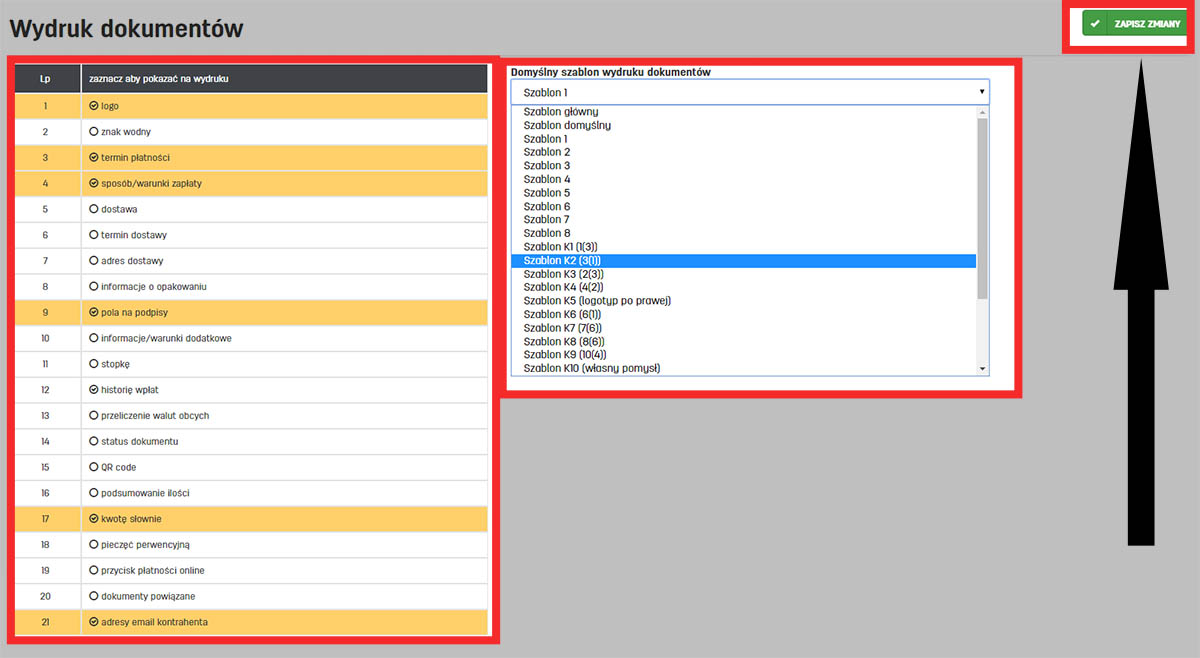Click the dropdown list scrollbar thumb
Image resolution: width=1200 pixels, height=658 pixels.
[982, 208]
